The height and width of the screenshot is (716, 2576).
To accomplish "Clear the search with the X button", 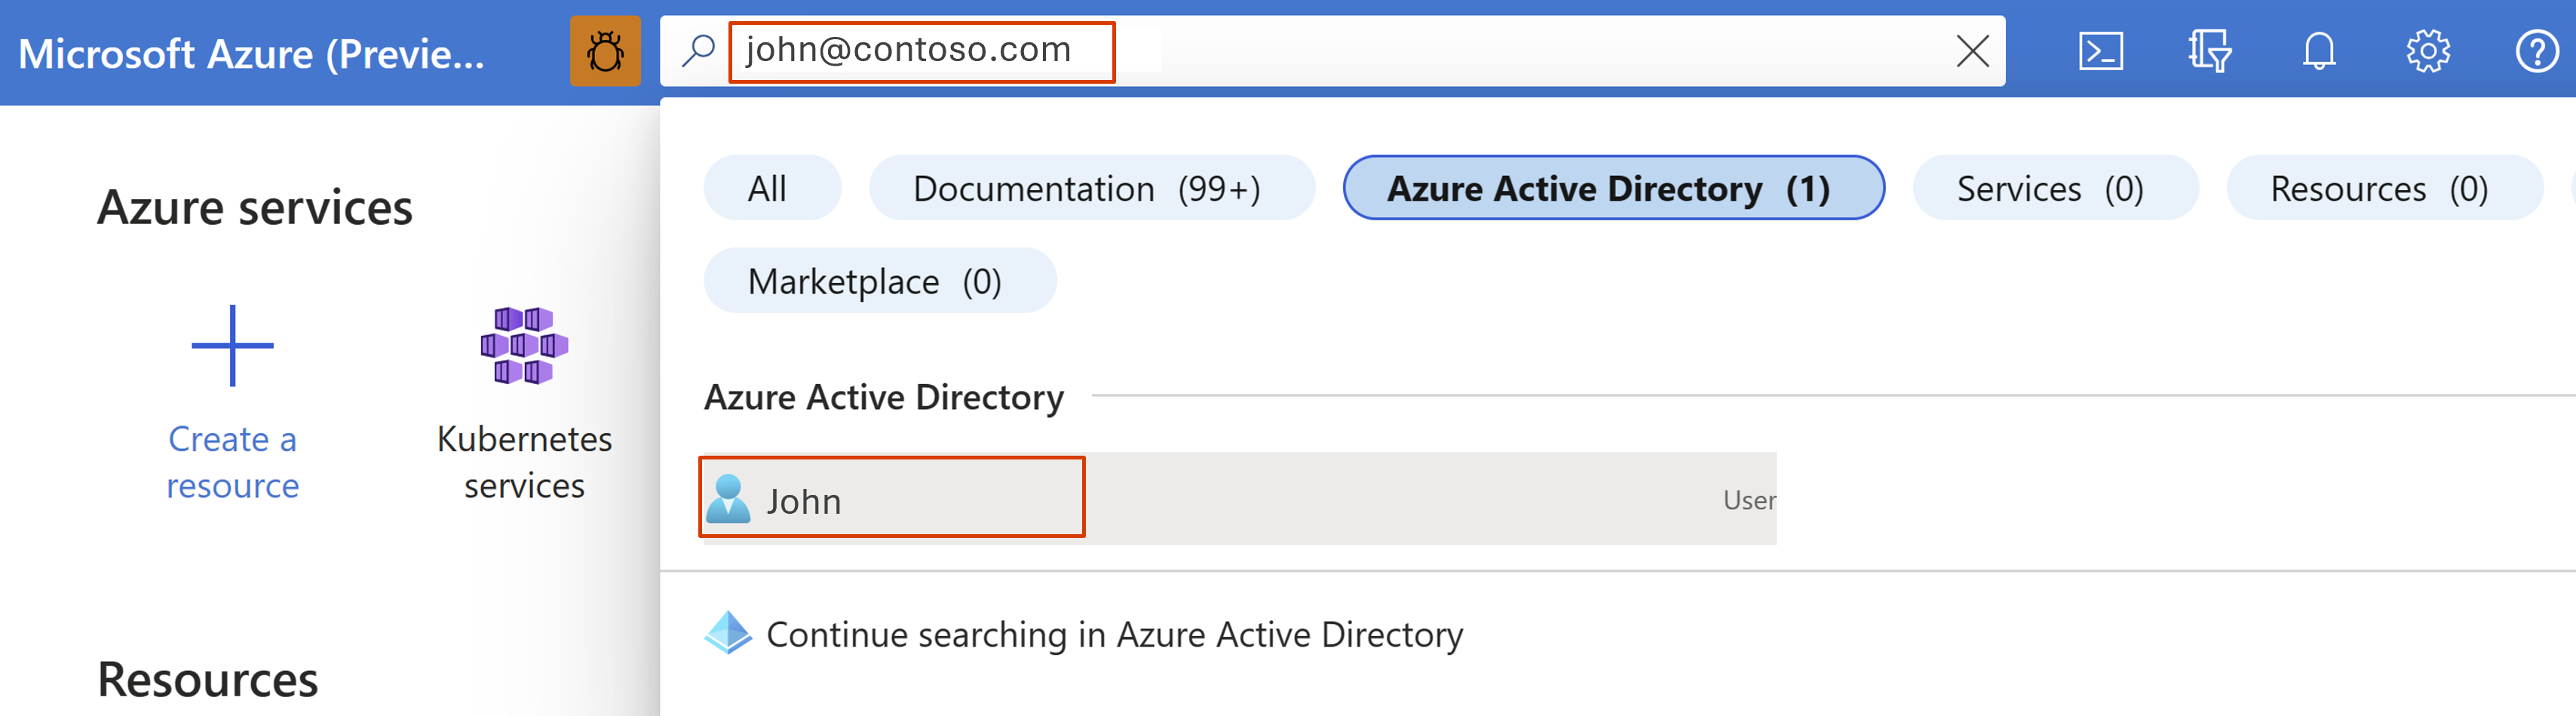I will point(1971,52).
